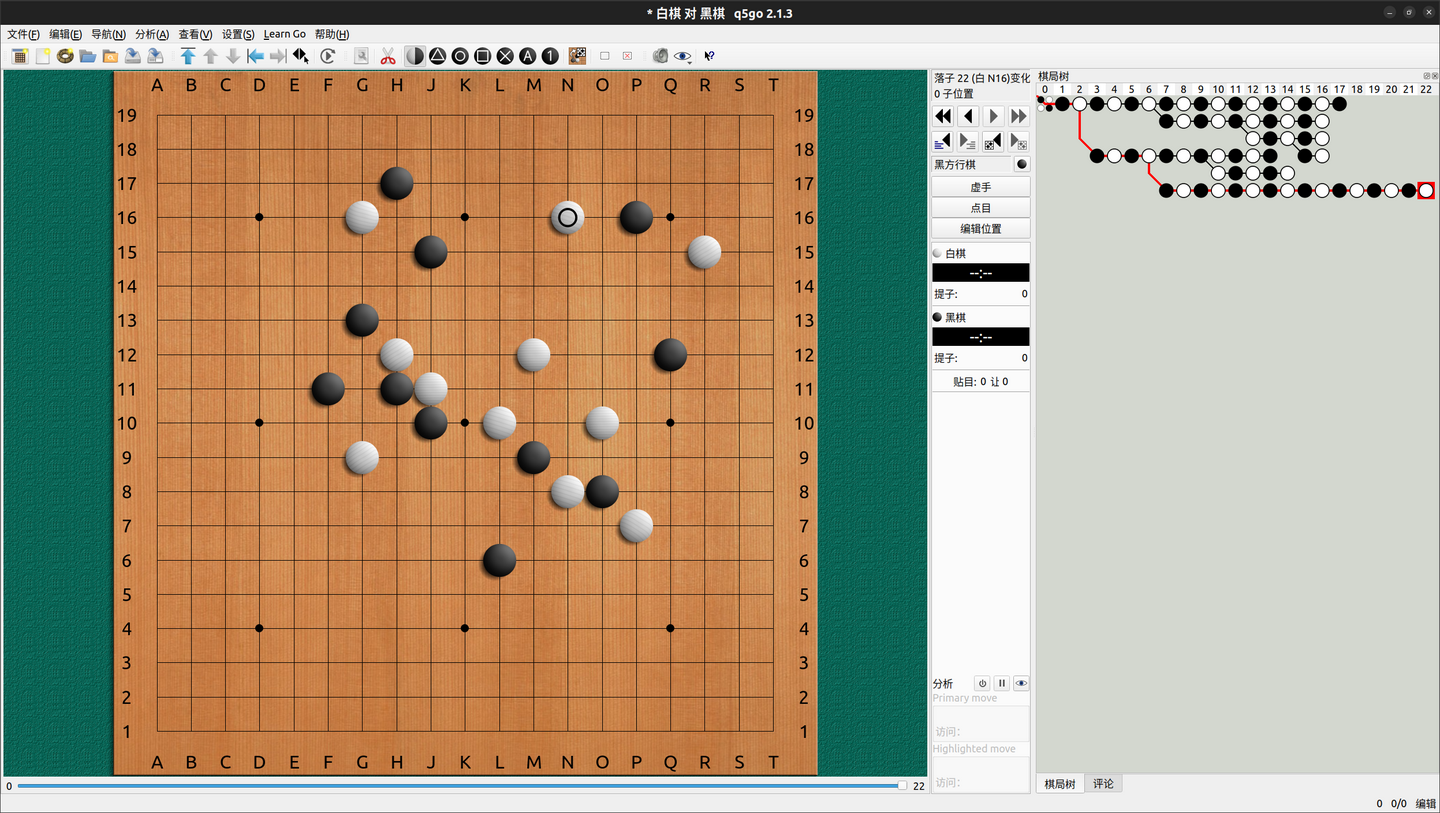The image size is (1440, 813).
Task: Activate the rectangle selection tool
Action: (x=604, y=56)
